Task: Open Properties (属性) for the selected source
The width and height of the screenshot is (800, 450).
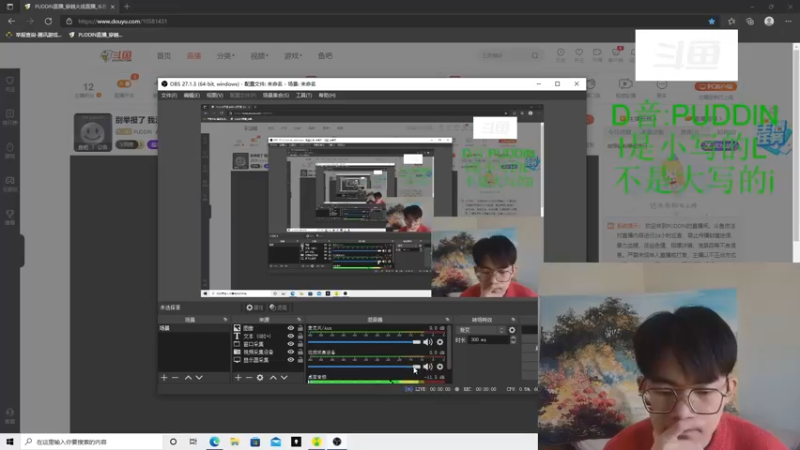Action: [x=254, y=307]
